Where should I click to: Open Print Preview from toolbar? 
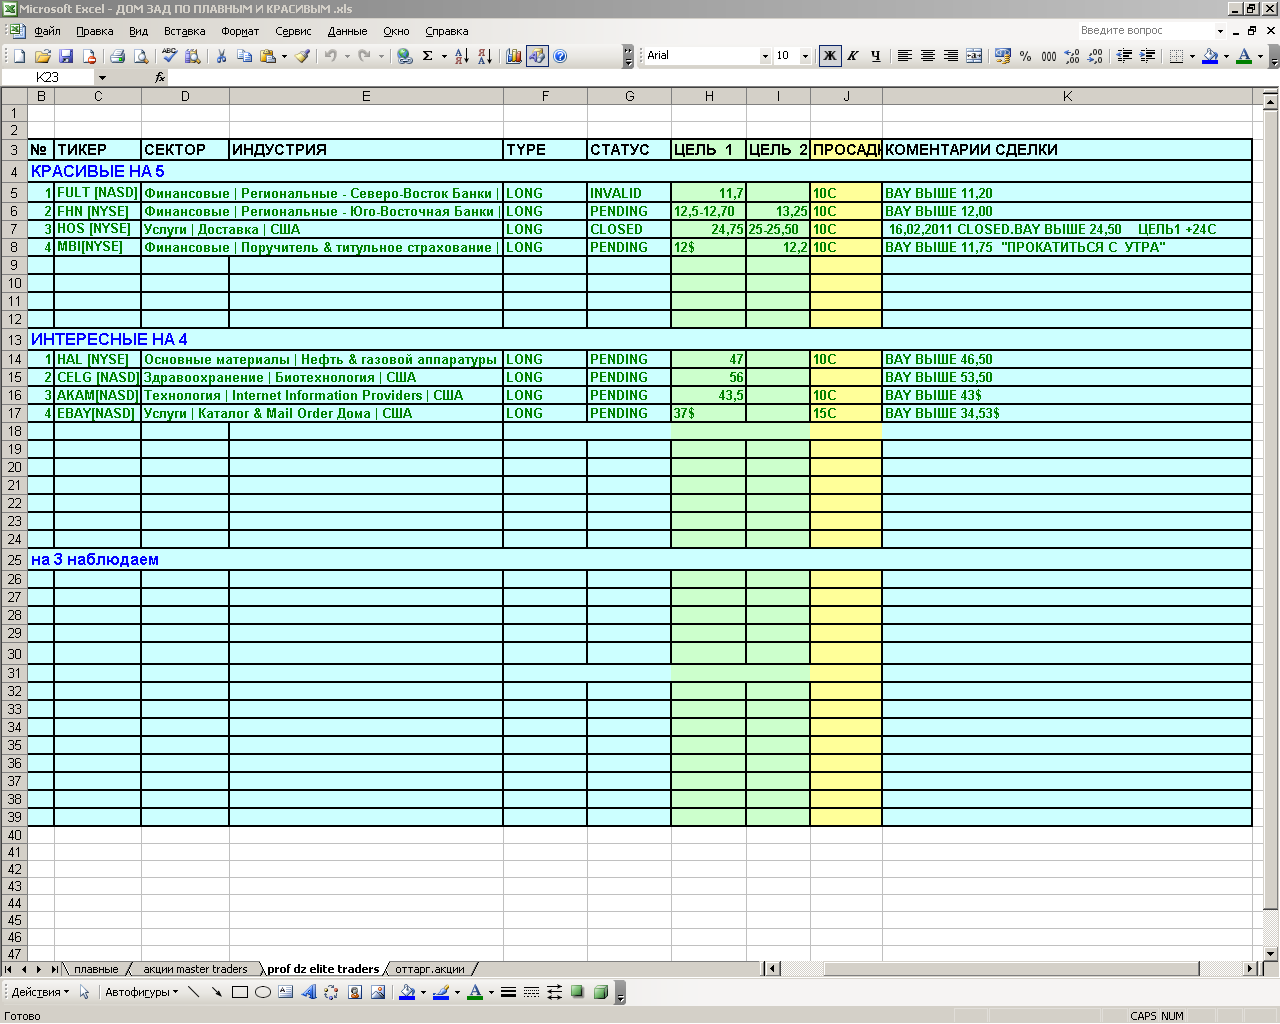(x=141, y=56)
